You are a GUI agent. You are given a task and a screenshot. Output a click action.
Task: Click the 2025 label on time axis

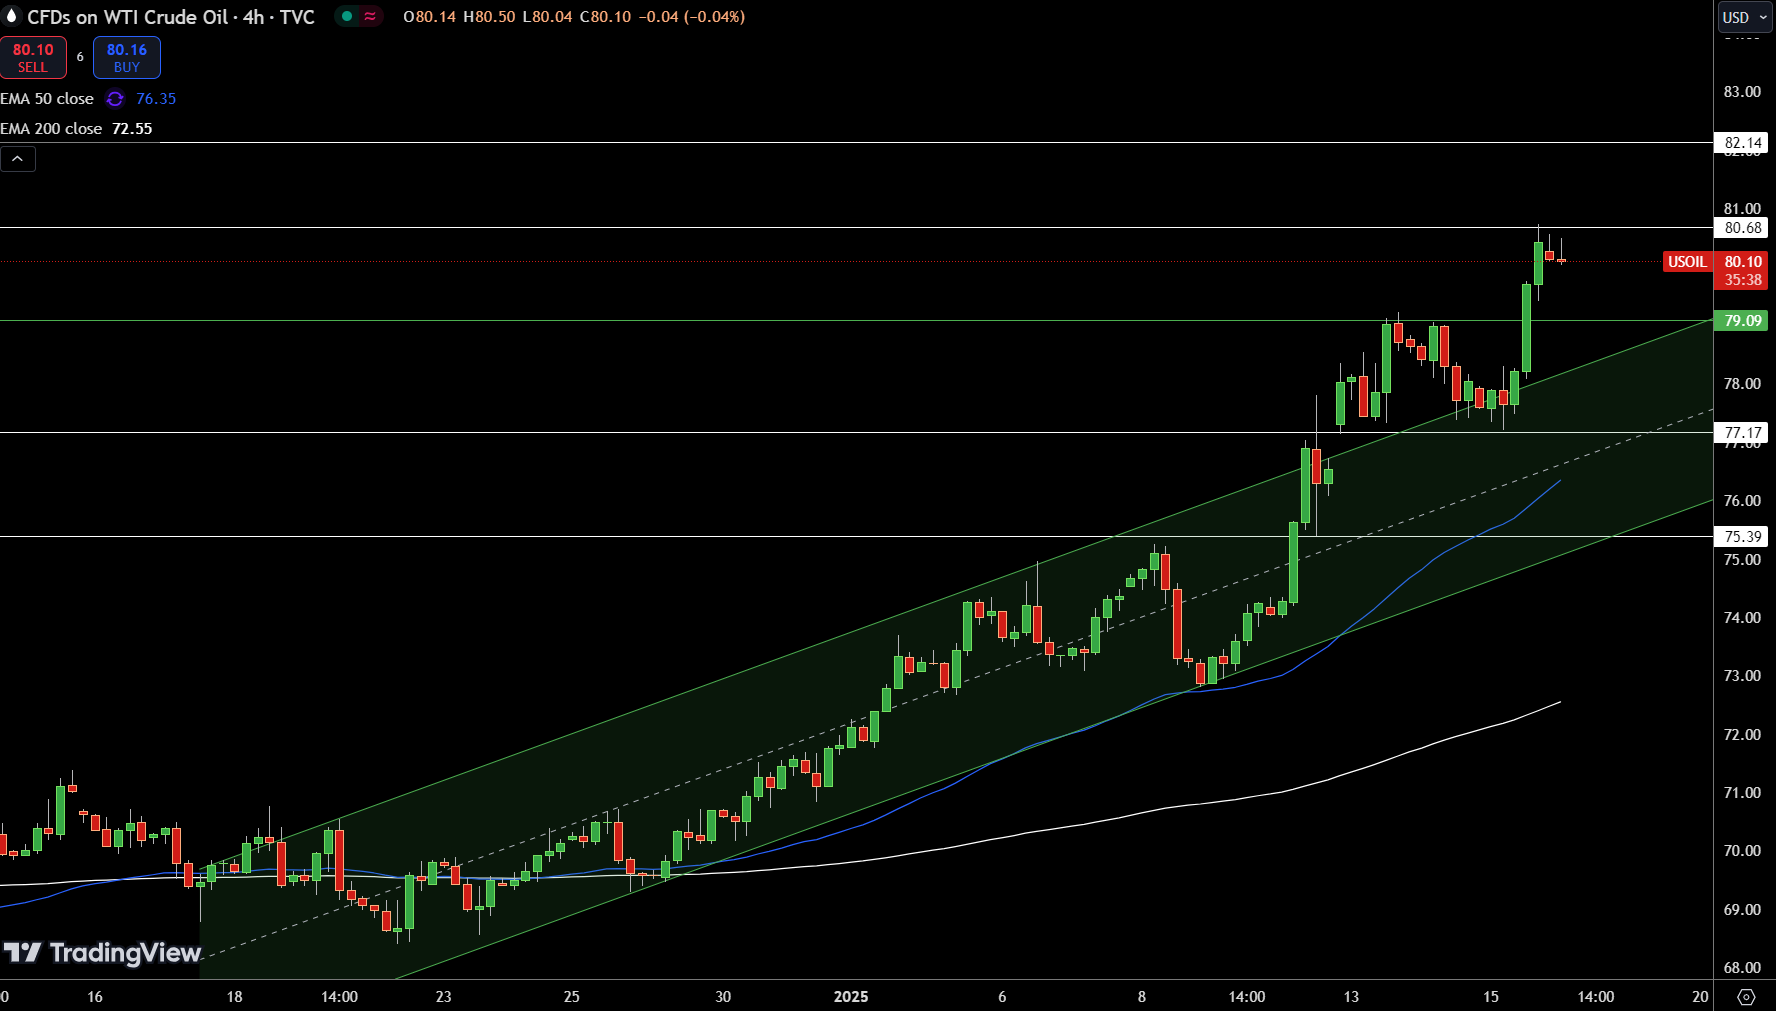point(851,997)
